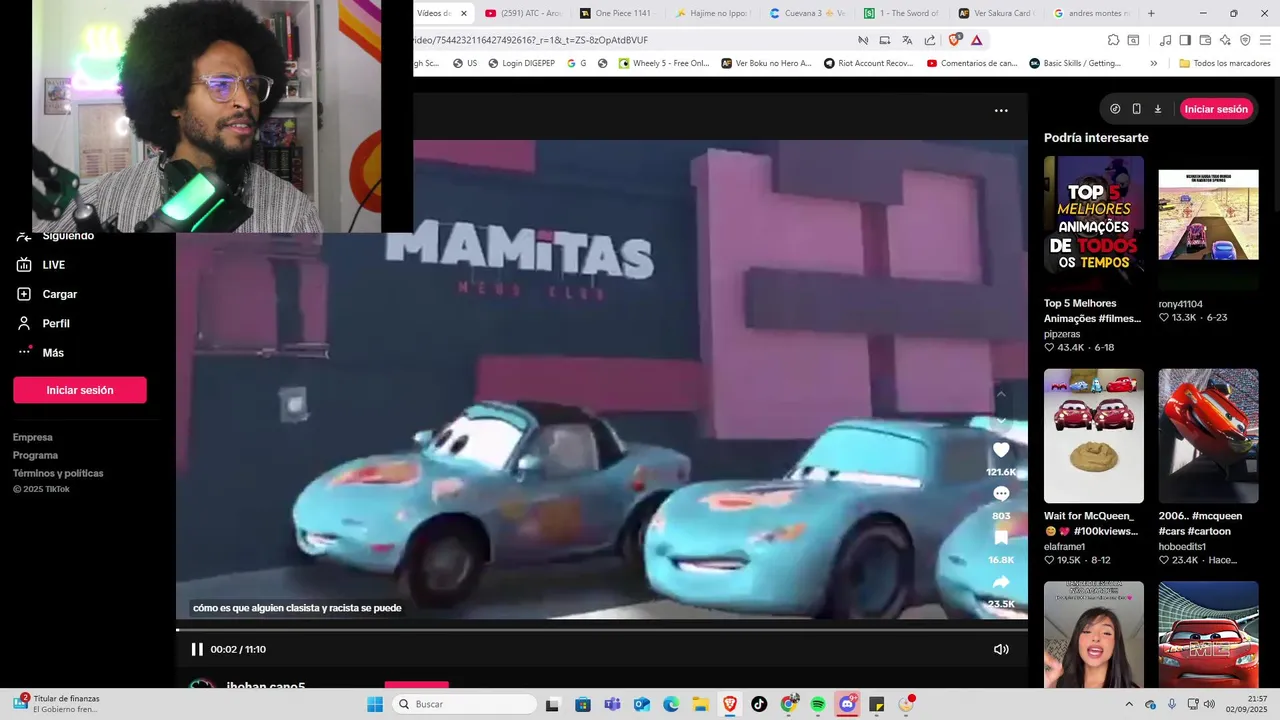Viewport: 1280px width, 720px height.
Task: Open the Comentarios de can... bookmark
Action: 972,63
